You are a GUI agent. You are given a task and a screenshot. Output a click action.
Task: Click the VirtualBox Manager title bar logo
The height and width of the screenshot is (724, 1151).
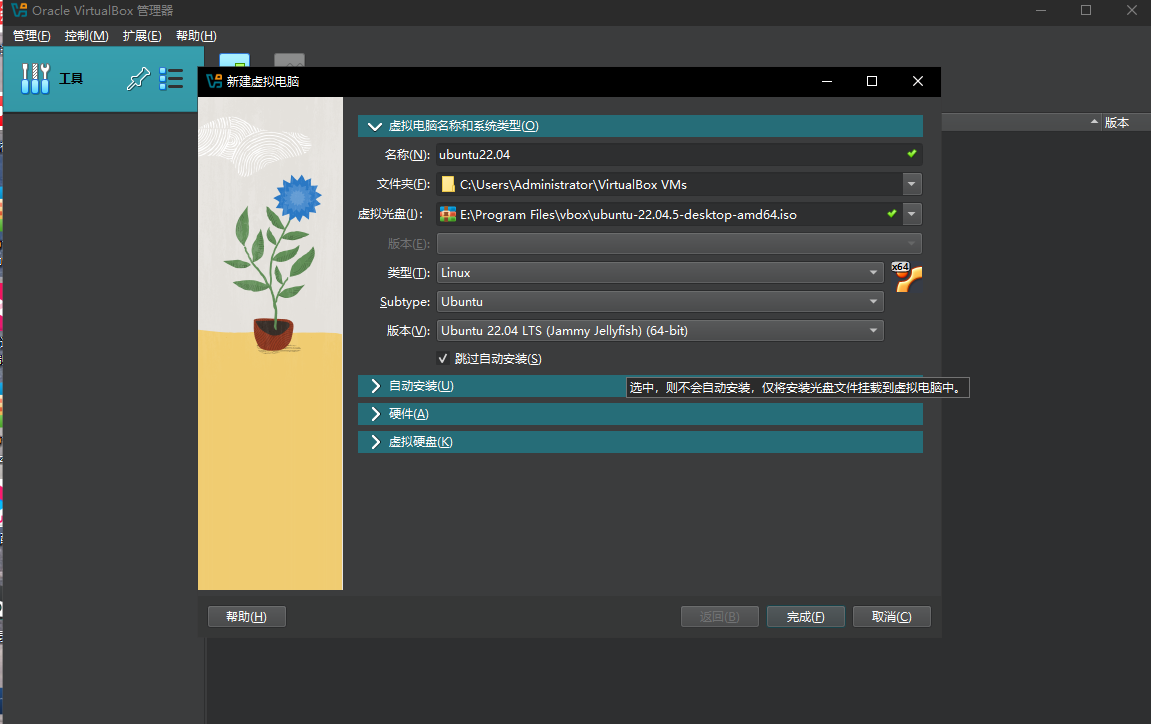click(x=19, y=10)
